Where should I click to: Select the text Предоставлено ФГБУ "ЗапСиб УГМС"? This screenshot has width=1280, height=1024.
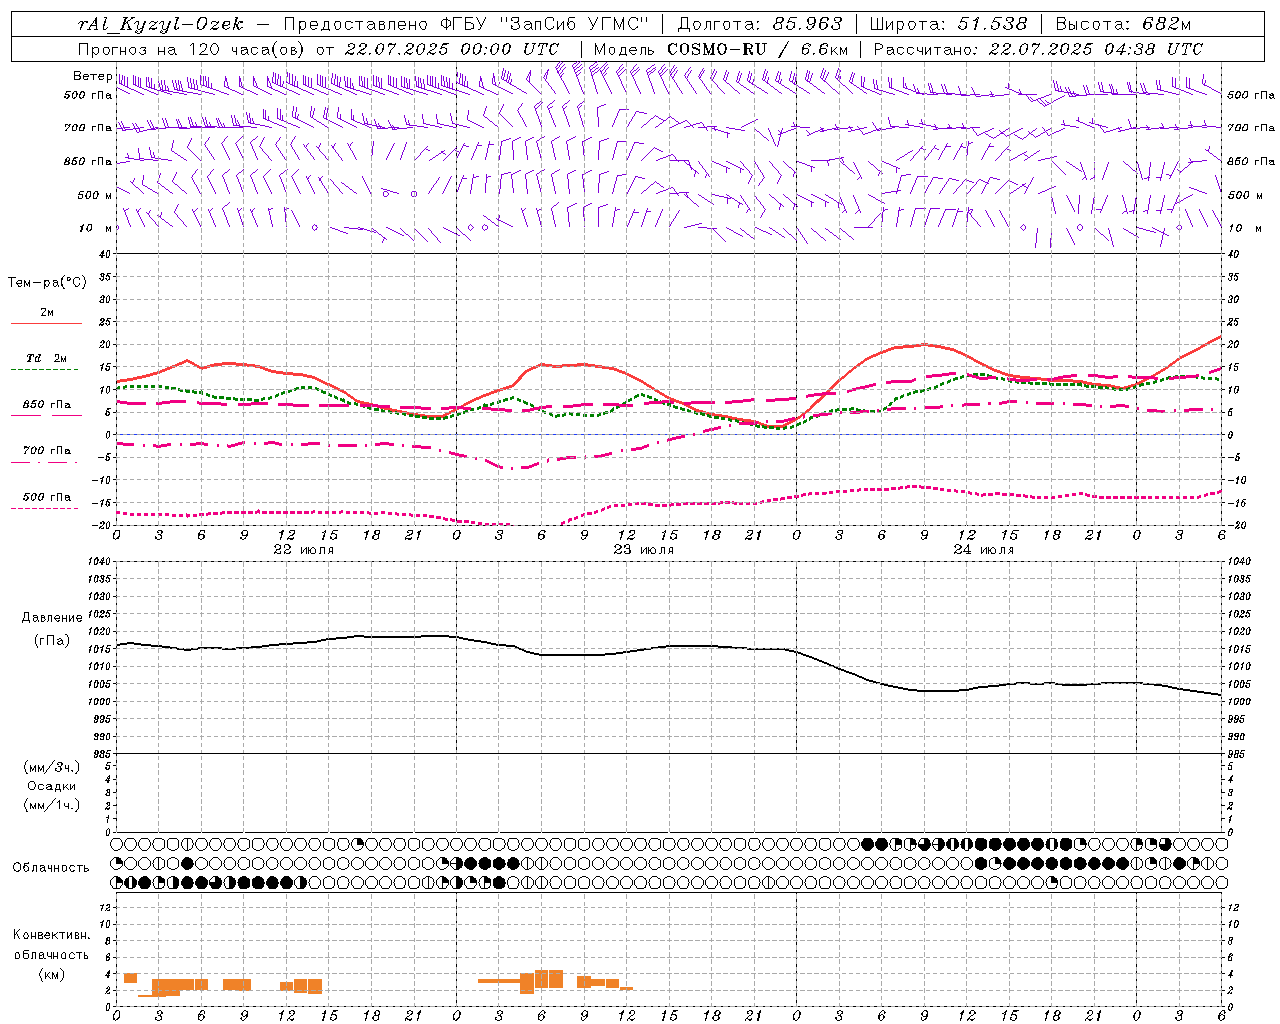pyautogui.click(x=467, y=25)
